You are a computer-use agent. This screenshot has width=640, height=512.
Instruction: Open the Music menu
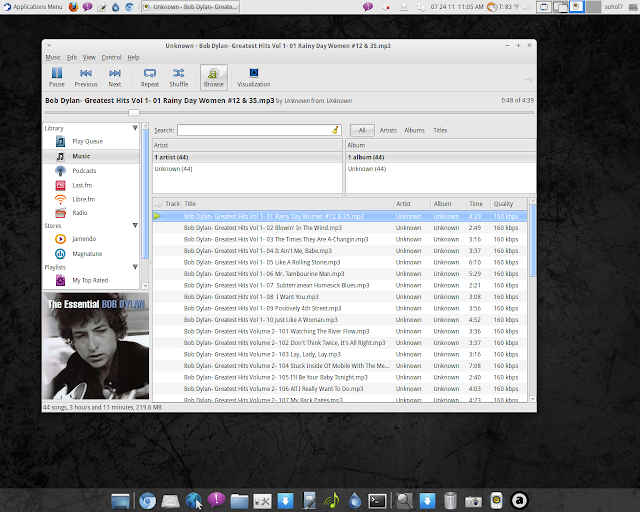click(53, 57)
